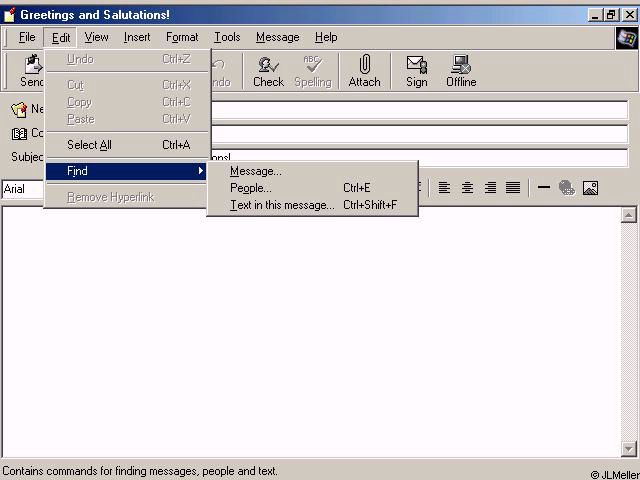Align text left in the formatting bar

coord(444,188)
